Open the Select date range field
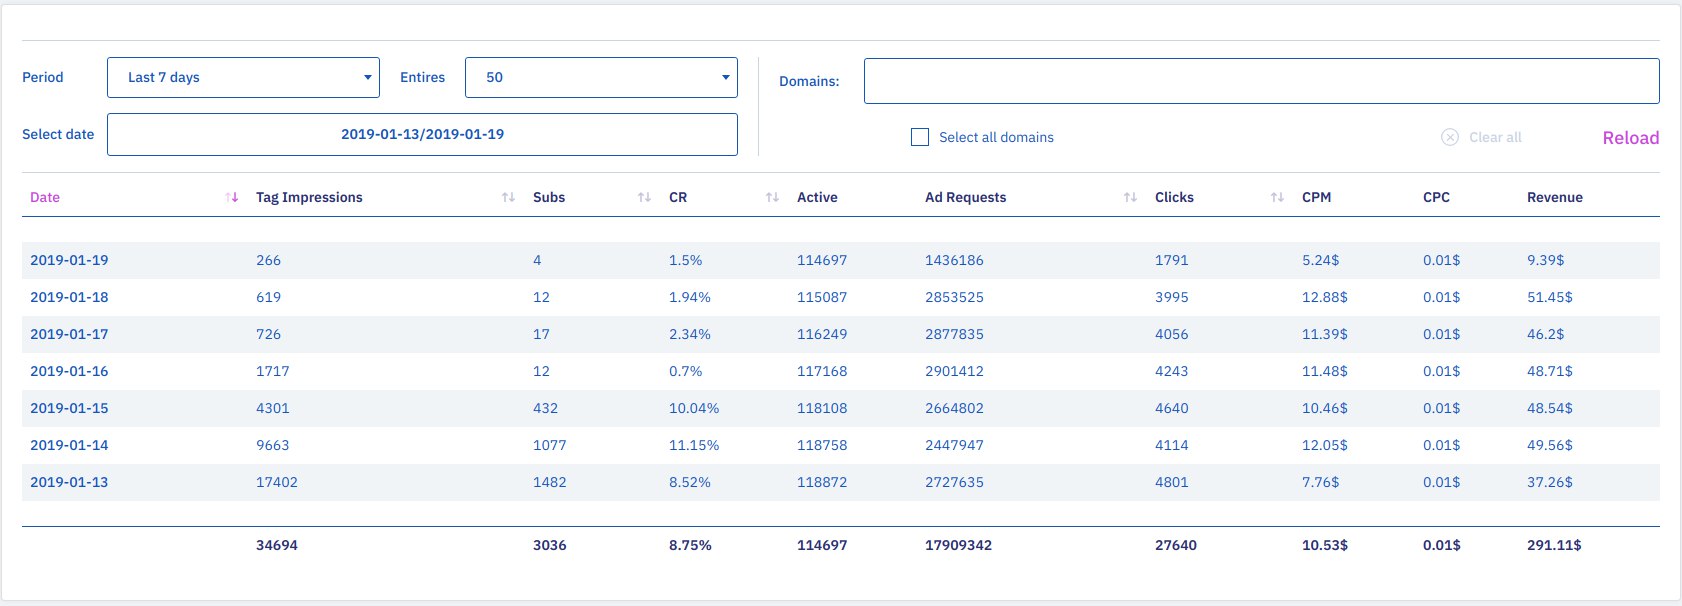Viewport: 1682px width, 606px height. [x=422, y=134]
